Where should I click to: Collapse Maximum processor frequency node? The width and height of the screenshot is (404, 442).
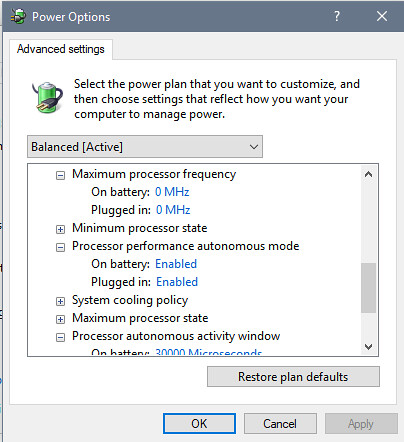click(60, 175)
